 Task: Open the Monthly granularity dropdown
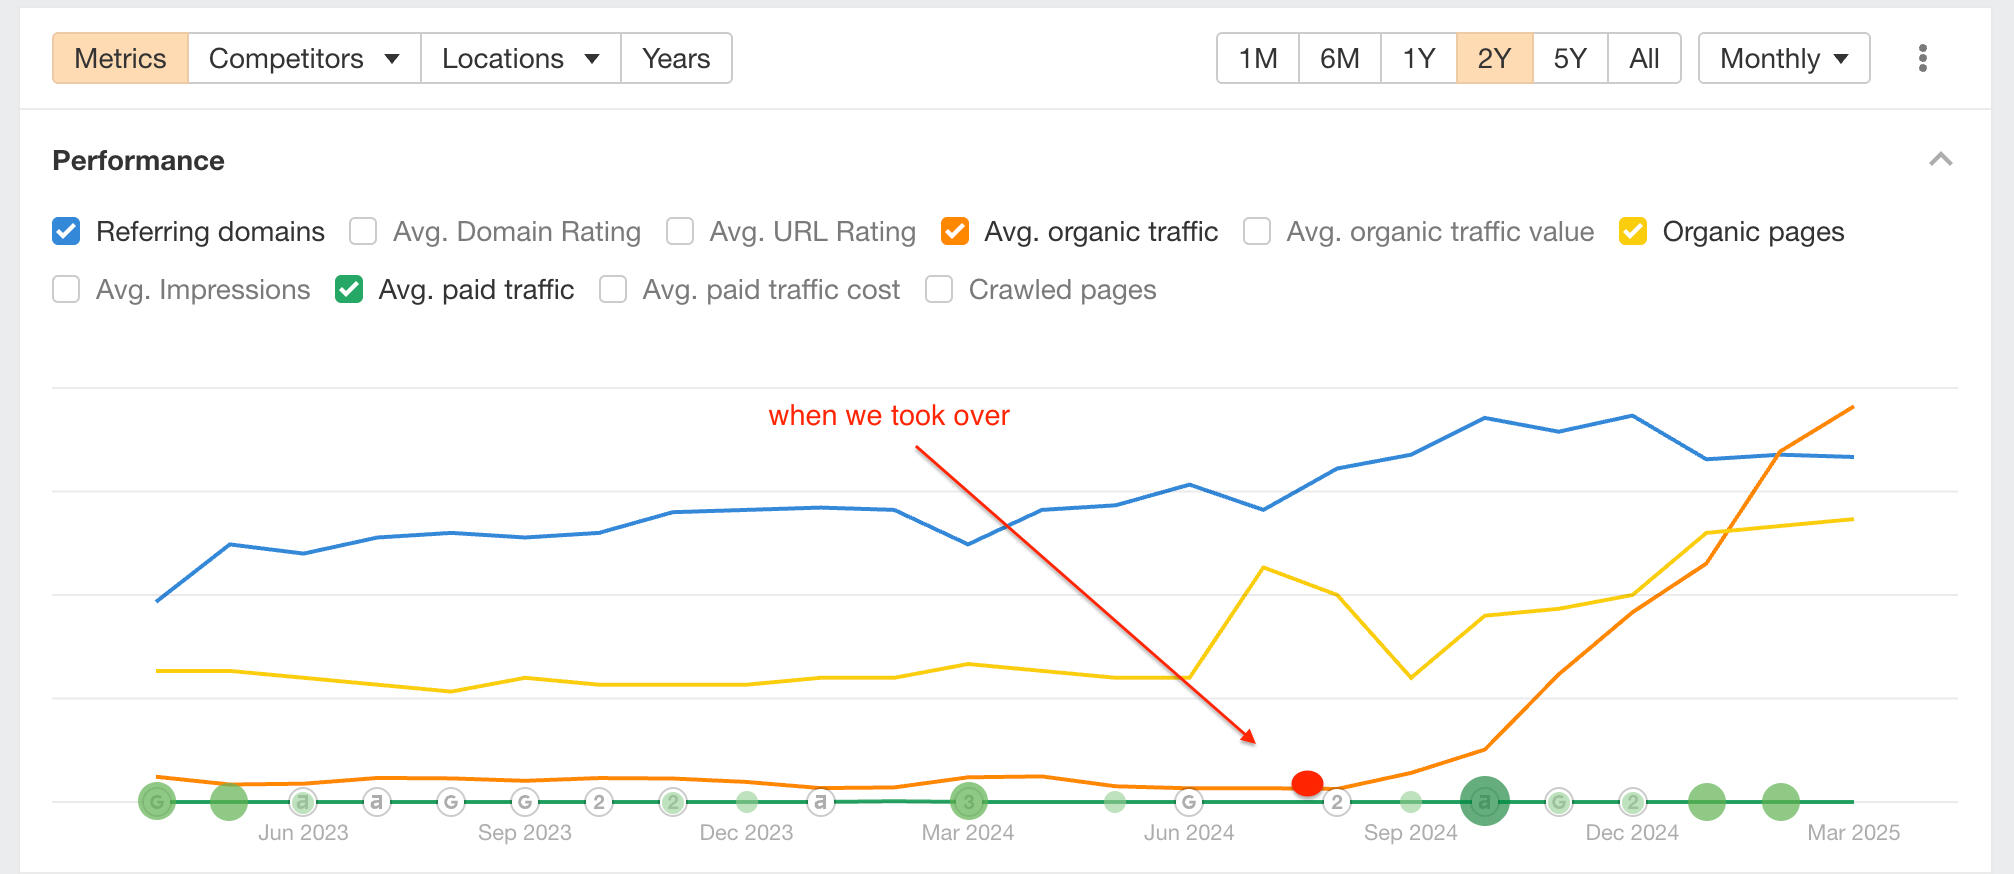point(1782,58)
